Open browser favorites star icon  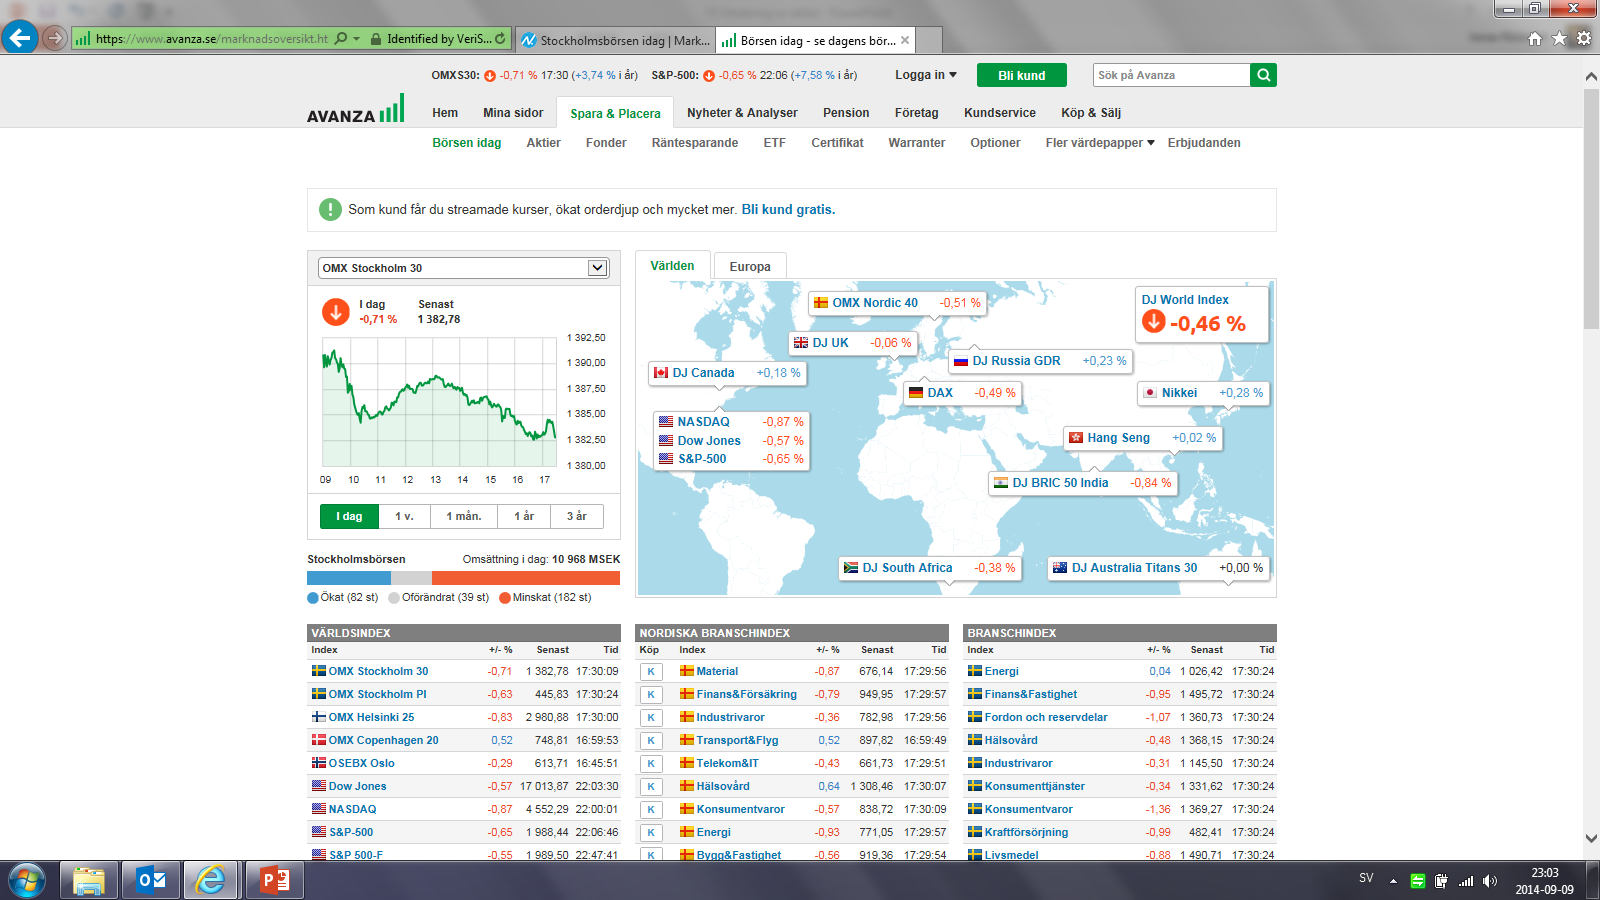tap(1559, 39)
